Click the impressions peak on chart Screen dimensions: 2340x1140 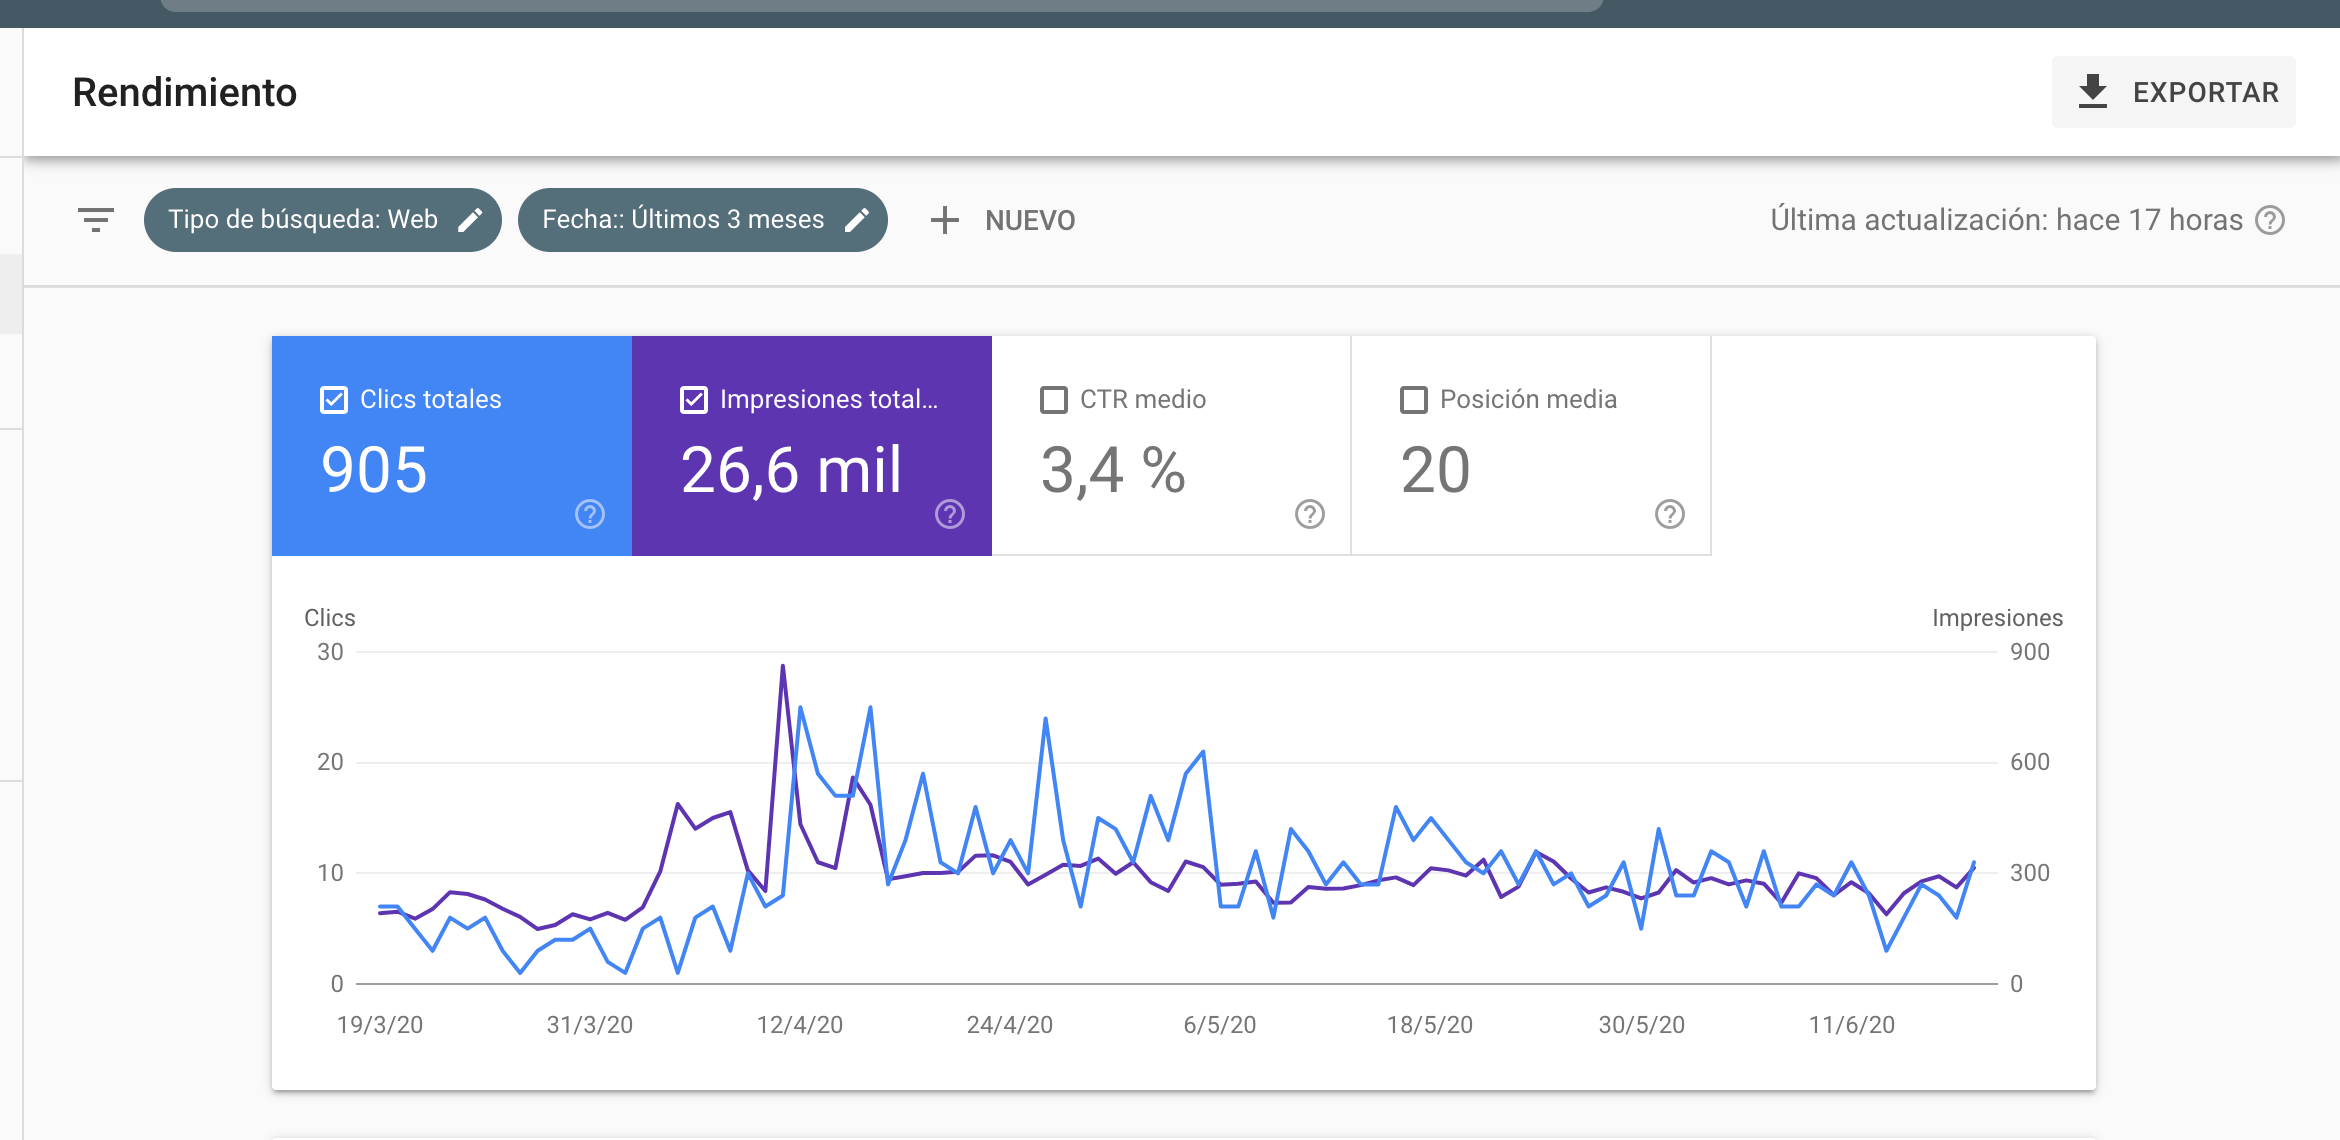(782, 666)
